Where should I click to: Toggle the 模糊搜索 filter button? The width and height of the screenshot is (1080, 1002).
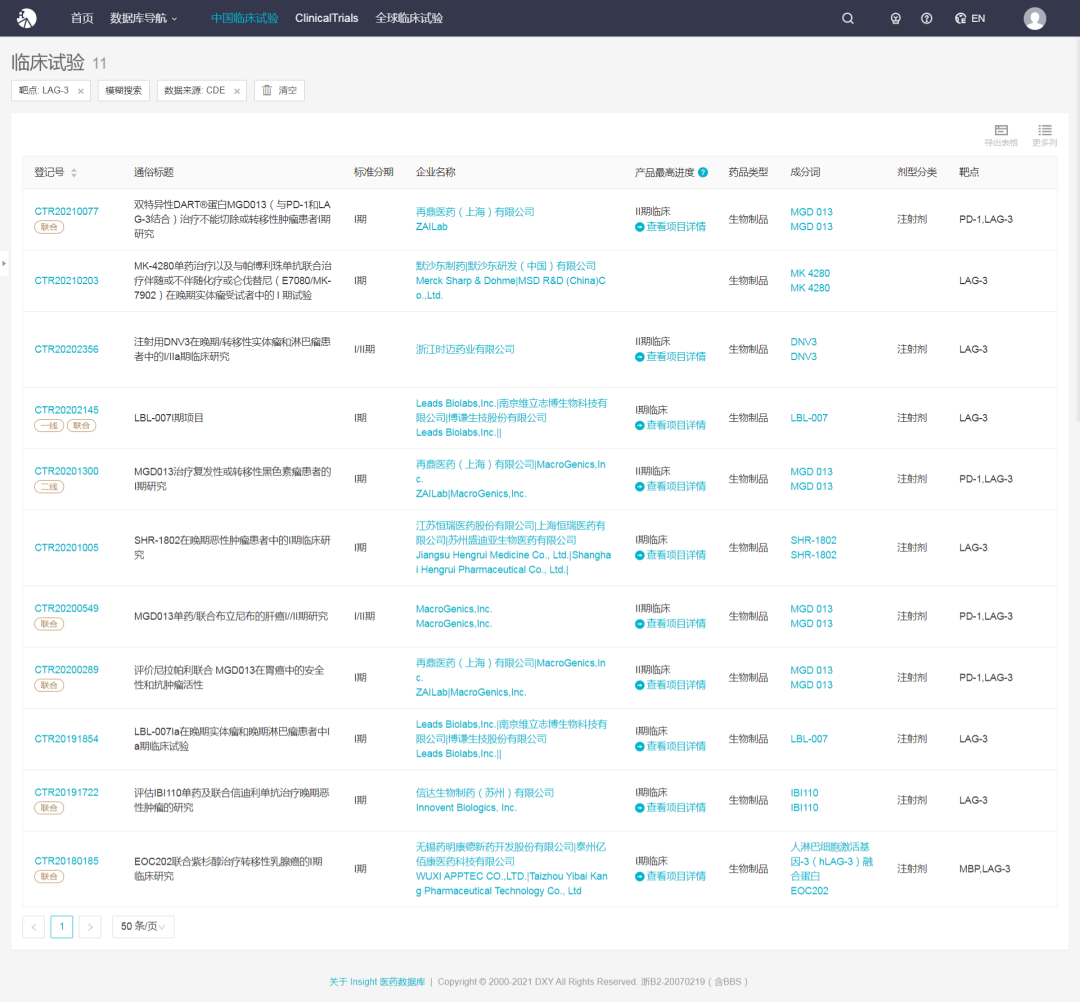pyautogui.click(x=123, y=90)
